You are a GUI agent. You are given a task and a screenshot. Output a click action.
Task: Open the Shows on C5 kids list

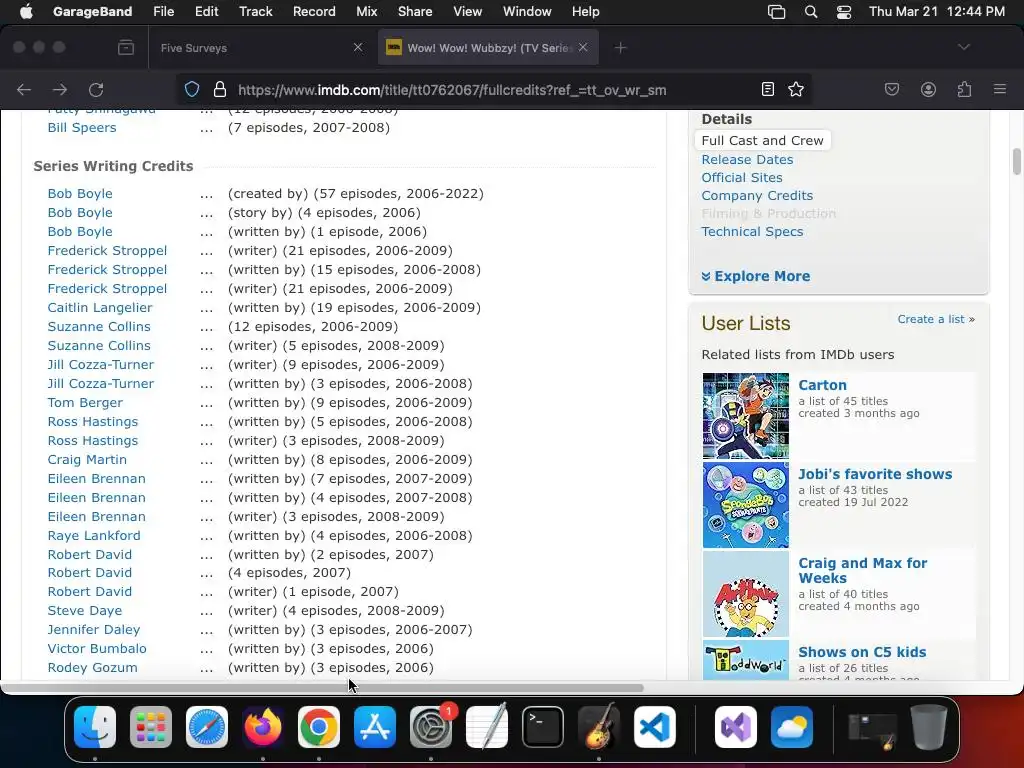[862, 652]
